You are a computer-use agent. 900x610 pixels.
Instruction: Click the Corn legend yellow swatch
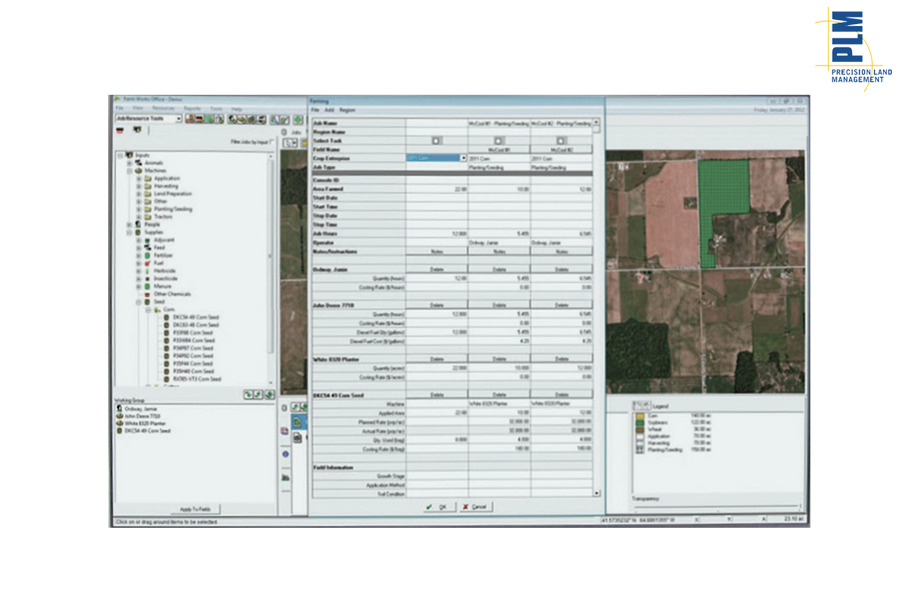tap(640, 416)
